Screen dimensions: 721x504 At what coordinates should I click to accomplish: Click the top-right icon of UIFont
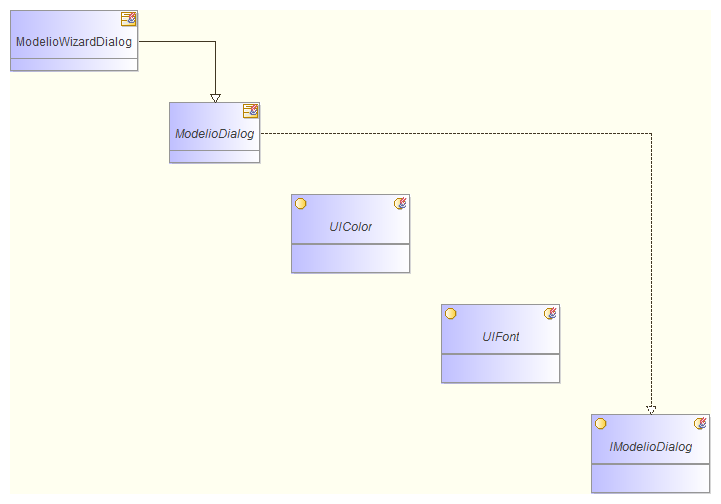point(550,313)
